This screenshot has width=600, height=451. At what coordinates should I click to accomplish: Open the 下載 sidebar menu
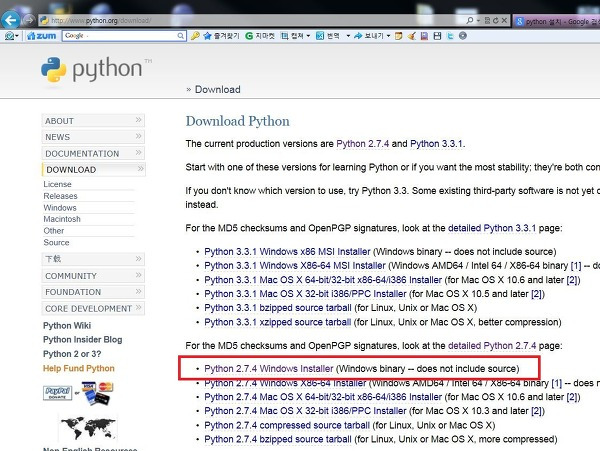coord(93,259)
